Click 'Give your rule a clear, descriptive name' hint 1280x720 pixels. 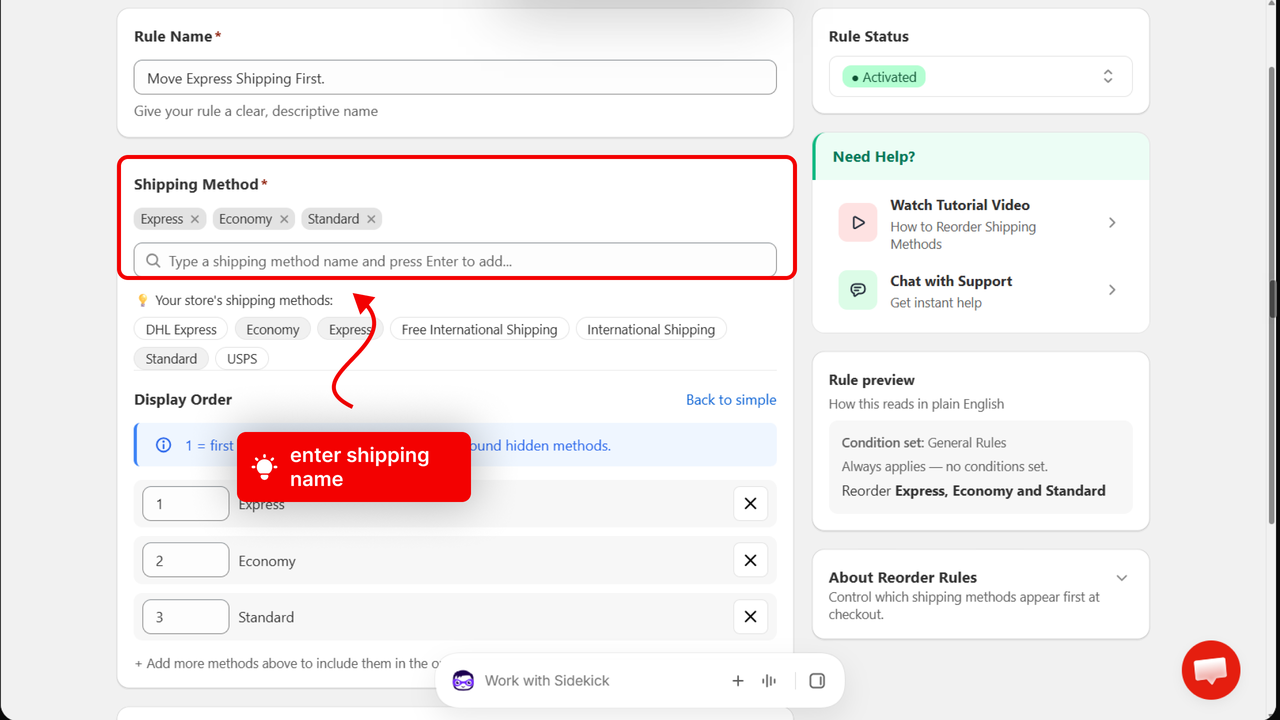tap(256, 111)
